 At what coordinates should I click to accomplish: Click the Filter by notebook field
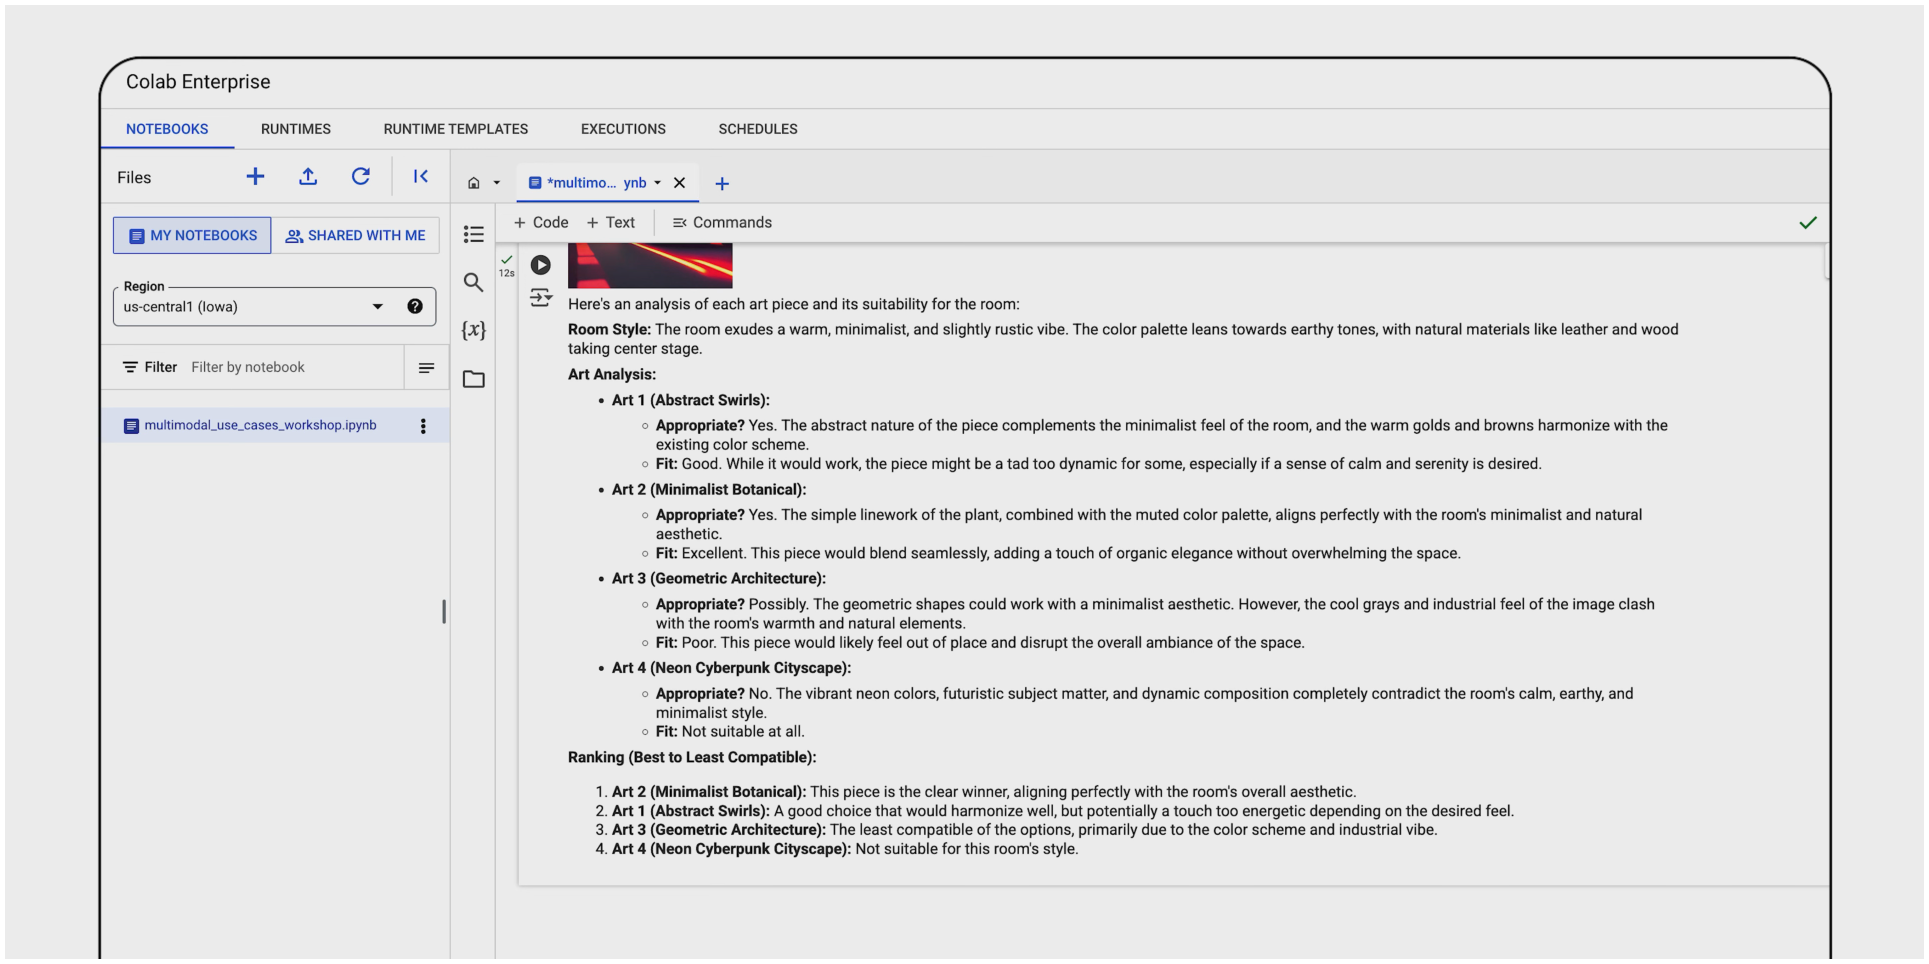290,367
